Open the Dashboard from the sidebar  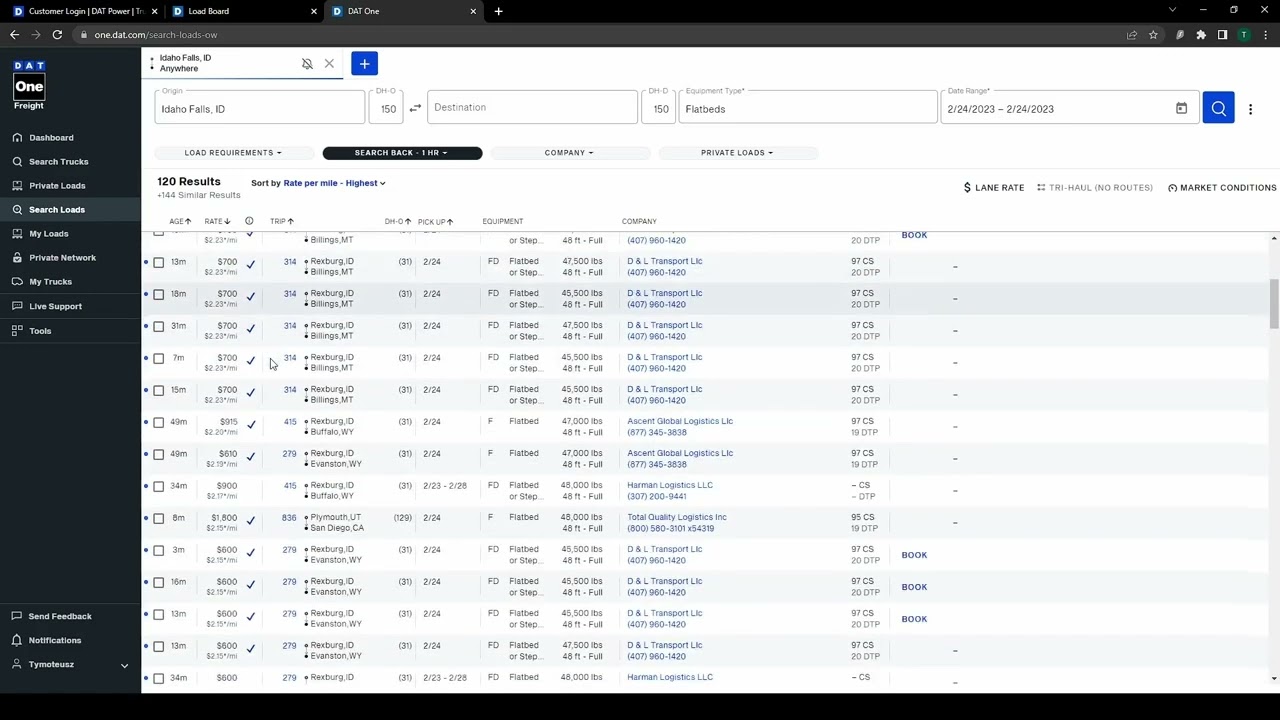[x=51, y=137]
